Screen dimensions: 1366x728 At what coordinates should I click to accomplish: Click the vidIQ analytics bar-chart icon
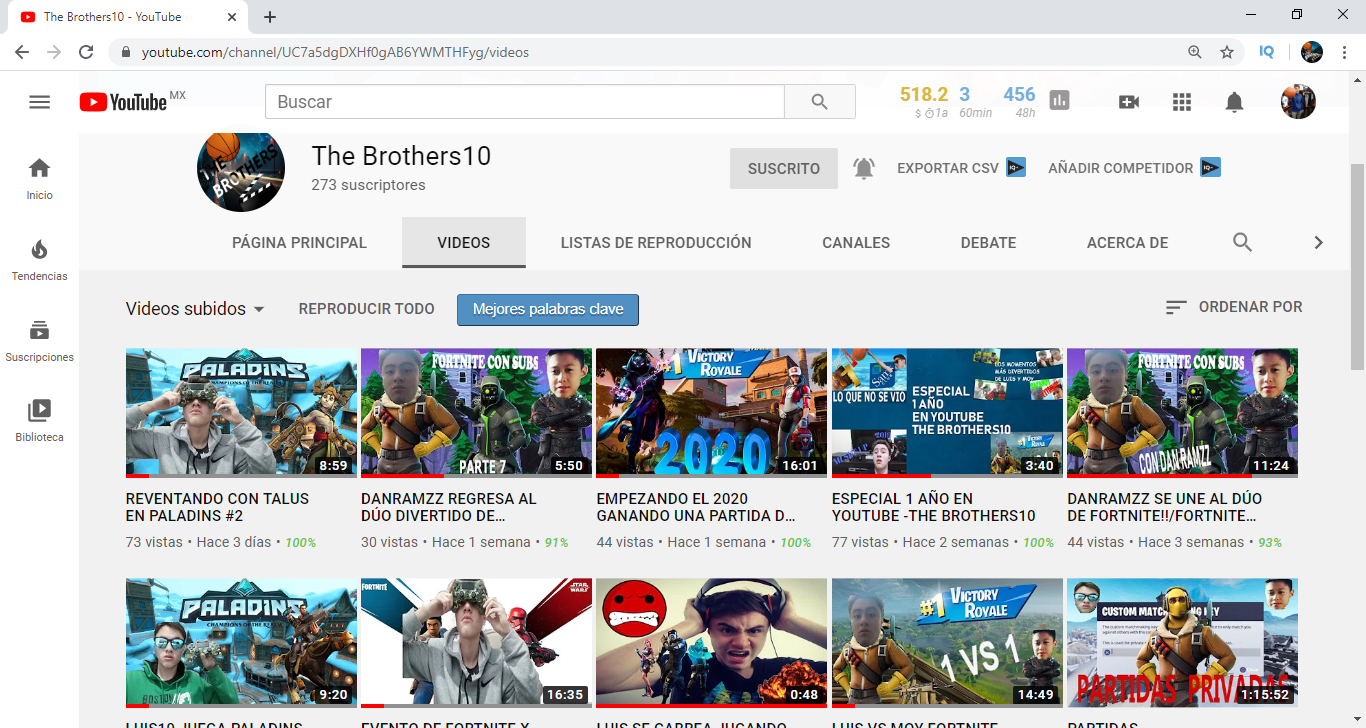1060,101
